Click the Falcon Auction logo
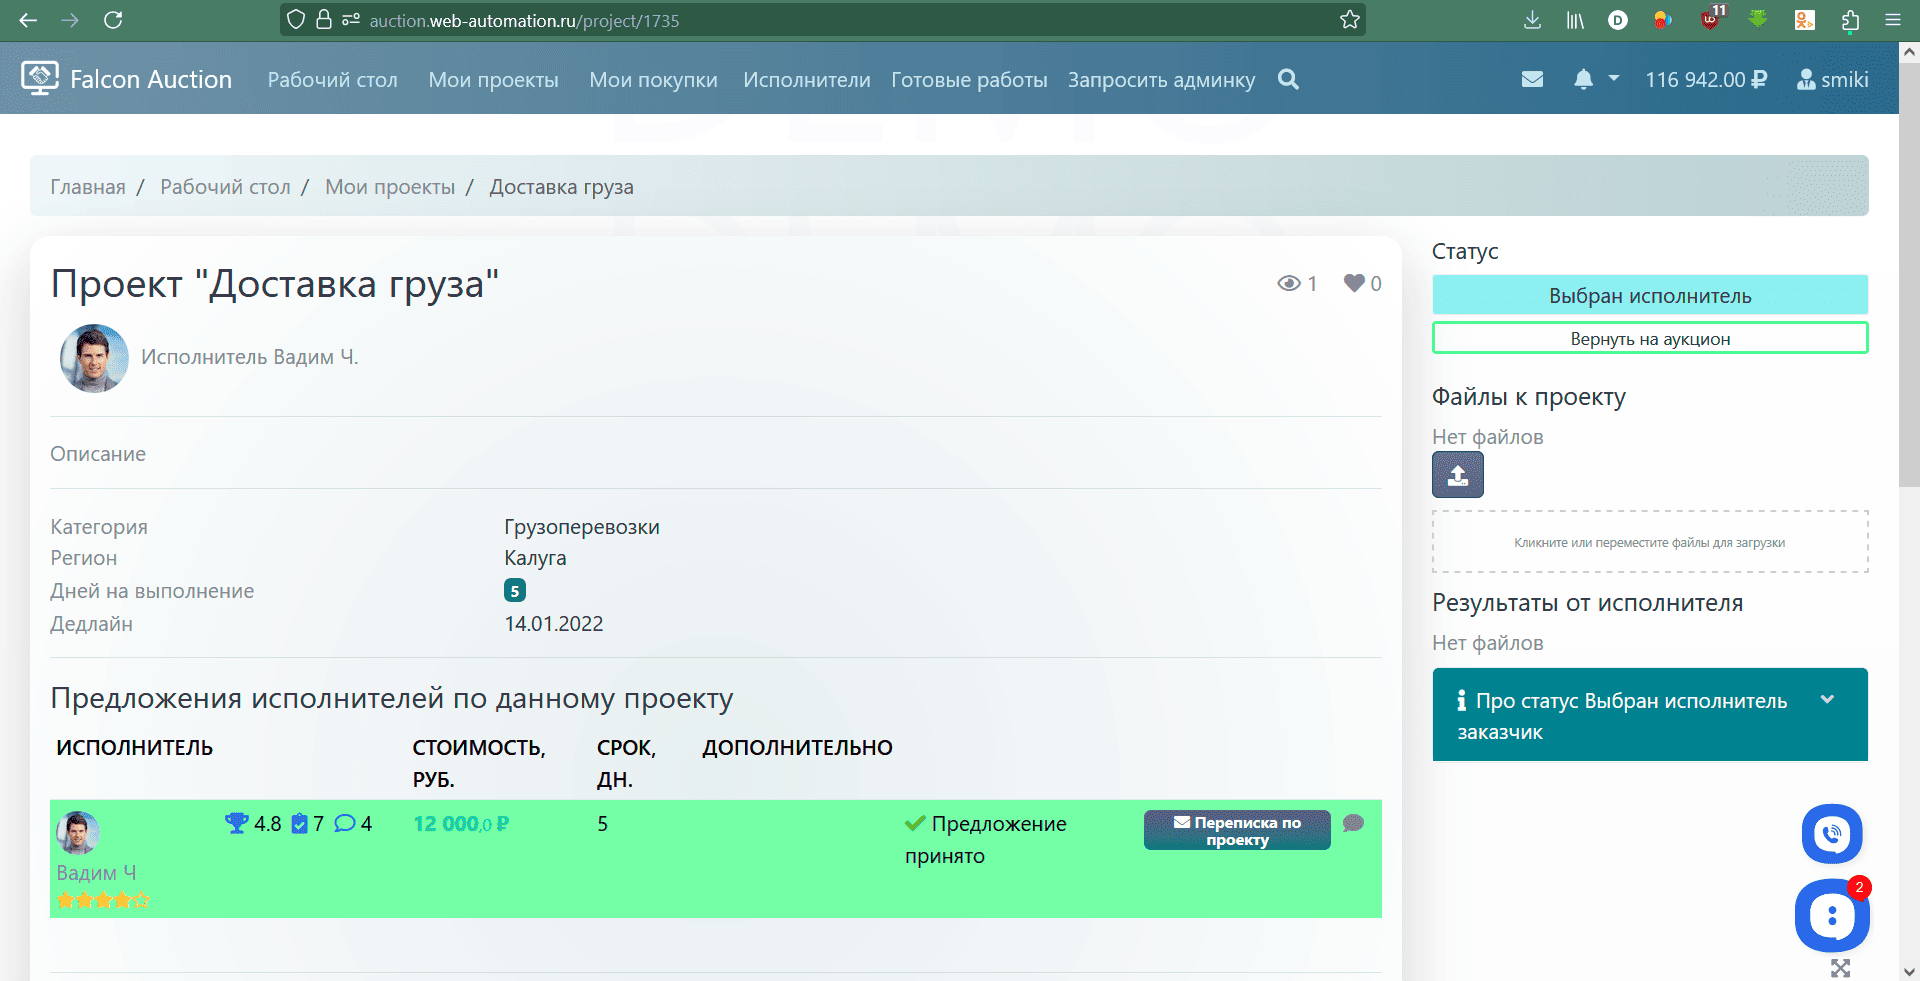The height and width of the screenshot is (981, 1920). point(126,79)
